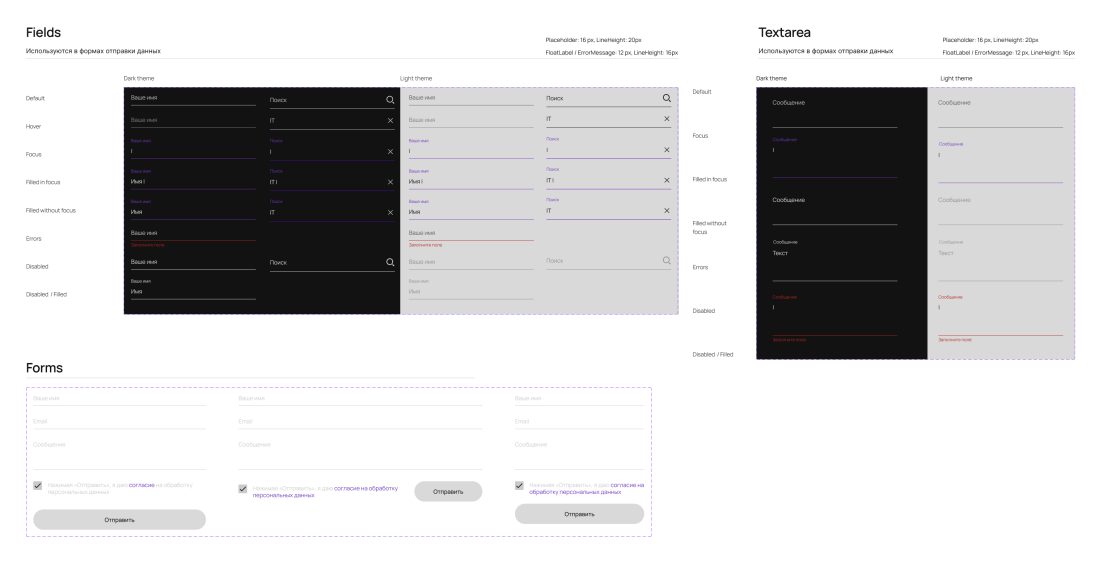Click the Email field in the left form
Image resolution: width=1120 pixels, height=571 pixels.
(119, 422)
